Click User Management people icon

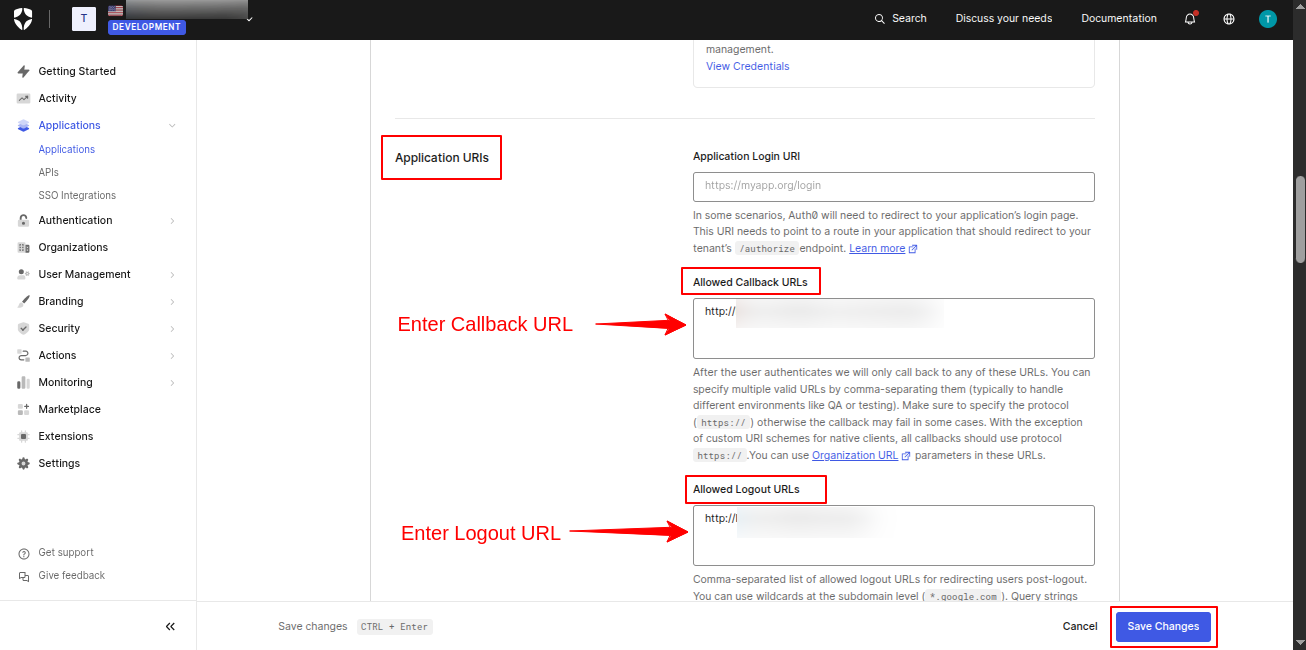tap(24, 274)
